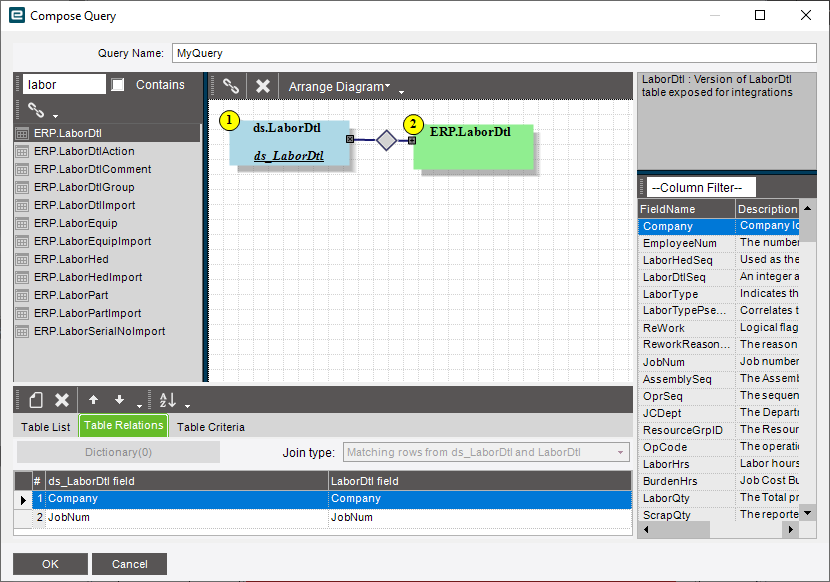Expand the dropdown arrow after the sort icon
The image size is (830, 582).
[187, 406]
